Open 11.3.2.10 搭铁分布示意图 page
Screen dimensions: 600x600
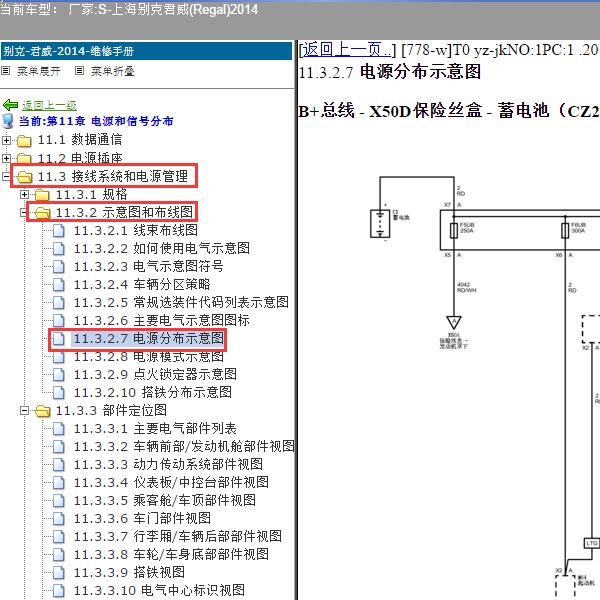(153, 392)
